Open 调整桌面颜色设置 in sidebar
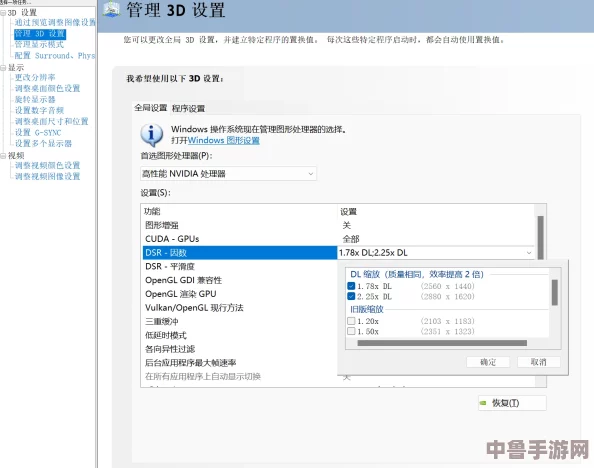The height and width of the screenshot is (468, 594). tap(47, 88)
